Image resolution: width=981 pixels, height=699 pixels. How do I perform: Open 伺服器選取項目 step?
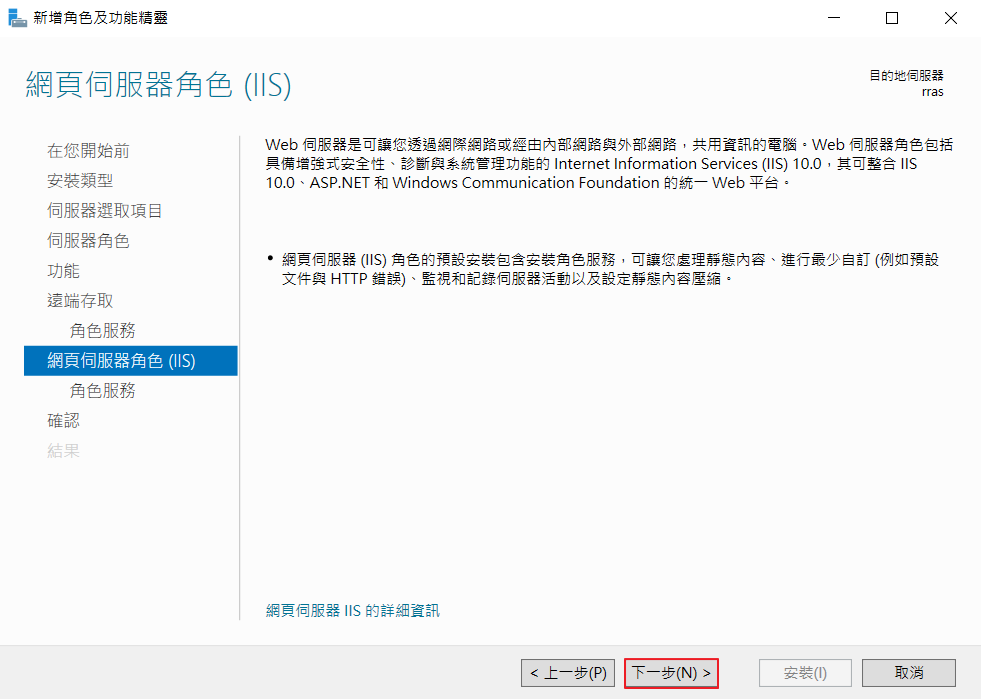coord(104,211)
